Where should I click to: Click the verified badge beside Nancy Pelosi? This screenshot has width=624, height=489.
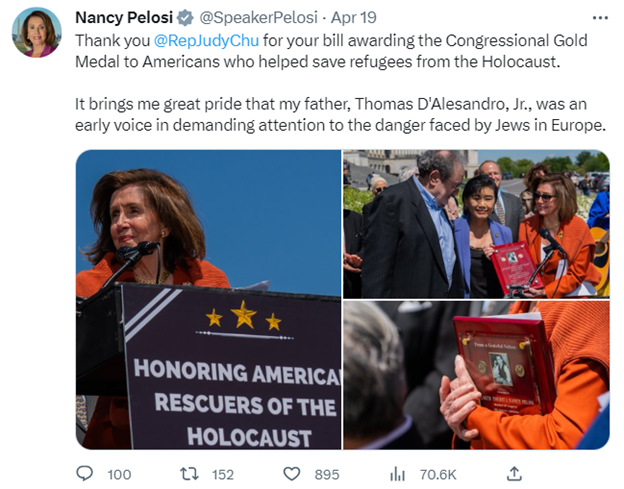coord(186,18)
